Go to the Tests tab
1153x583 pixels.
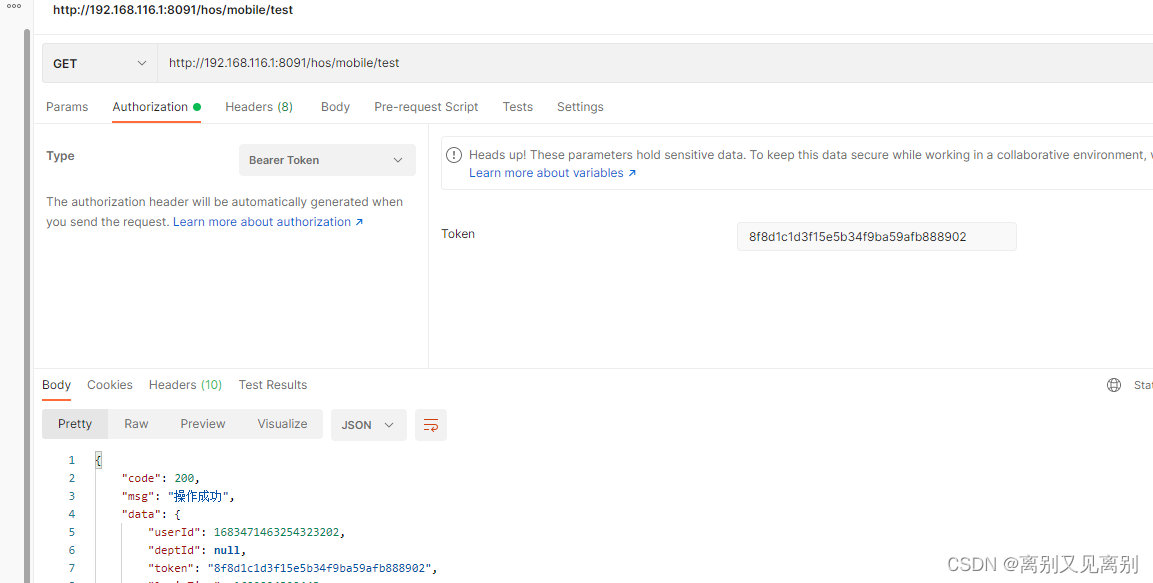tap(518, 107)
